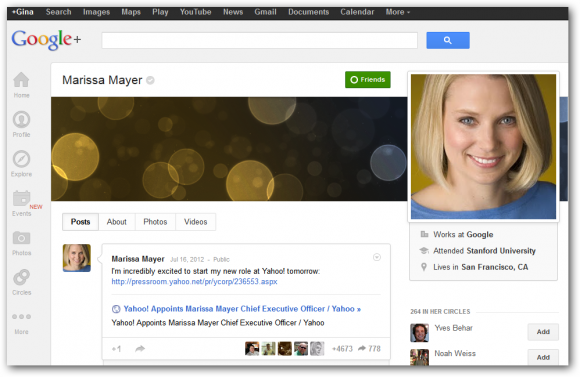Open Documents in the top bar
Image resolution: width=580 pixels, height=377 pixels.
308,12
